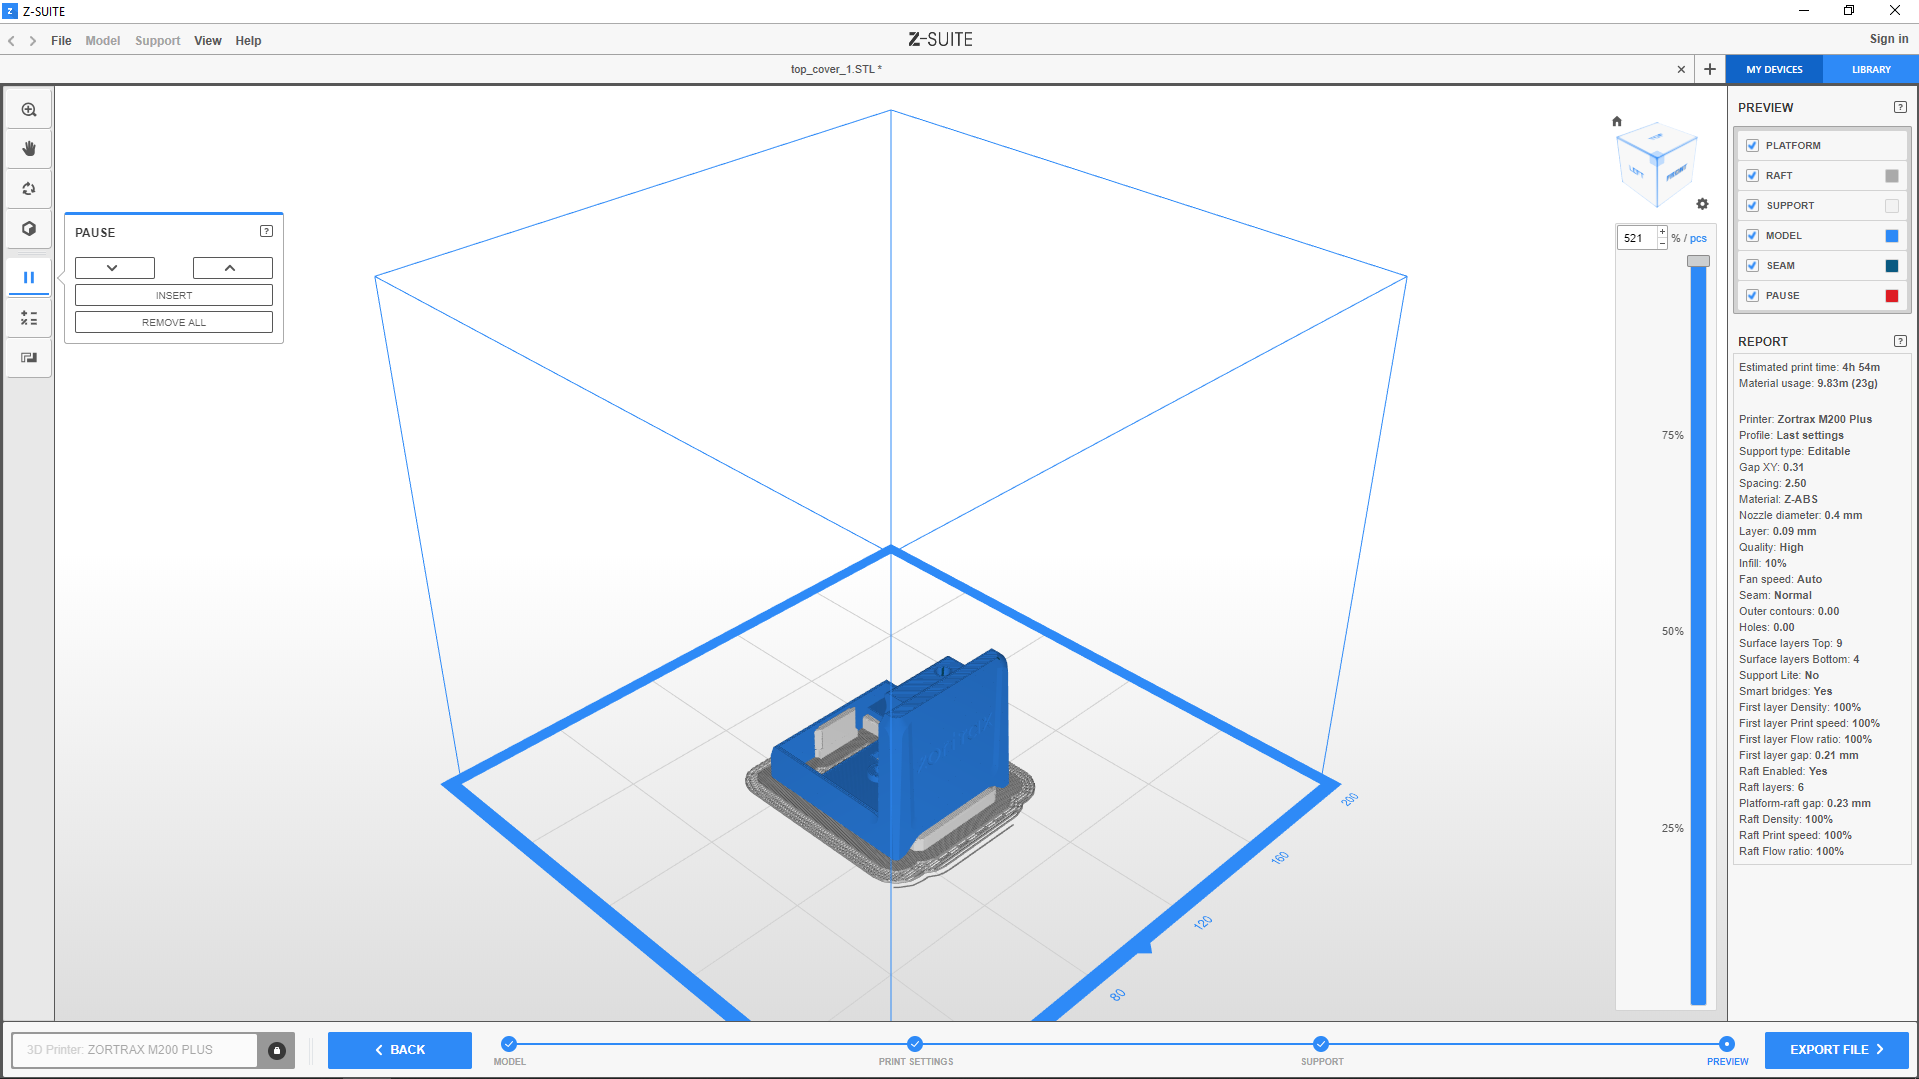Open the view mode cube tool

tap(29, 229)
